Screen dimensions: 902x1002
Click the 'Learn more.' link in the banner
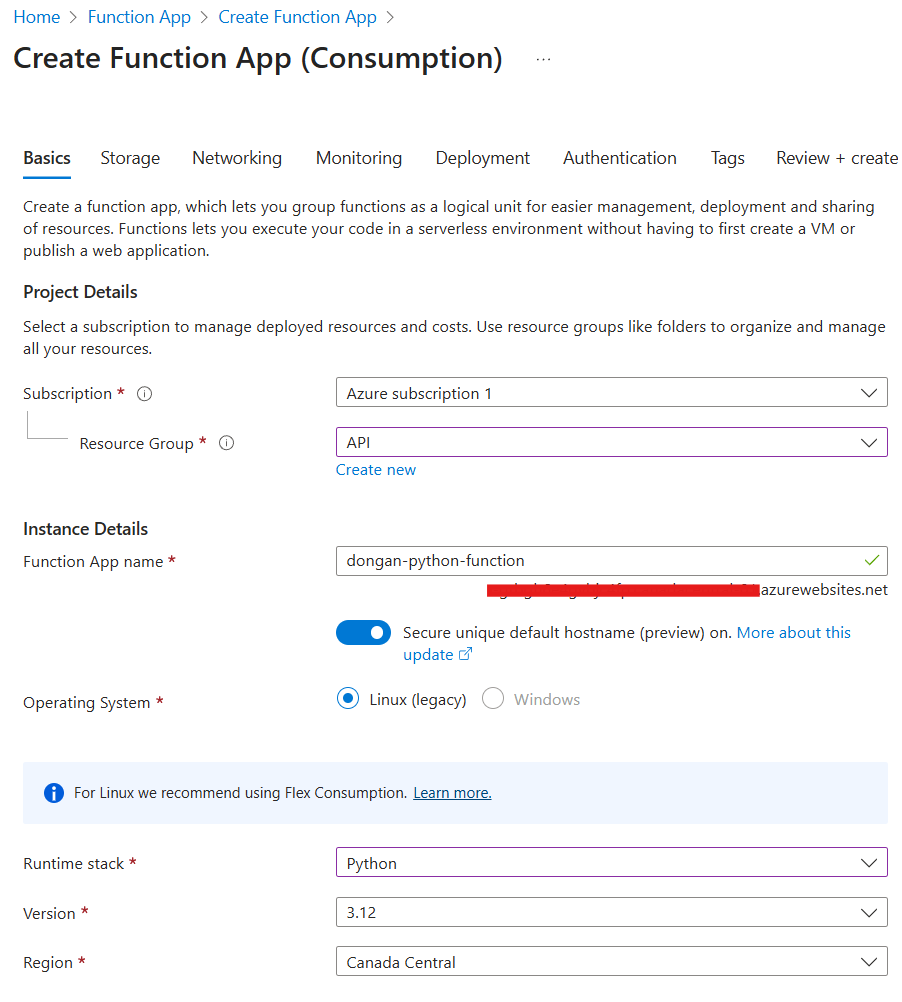coord(452,792)
